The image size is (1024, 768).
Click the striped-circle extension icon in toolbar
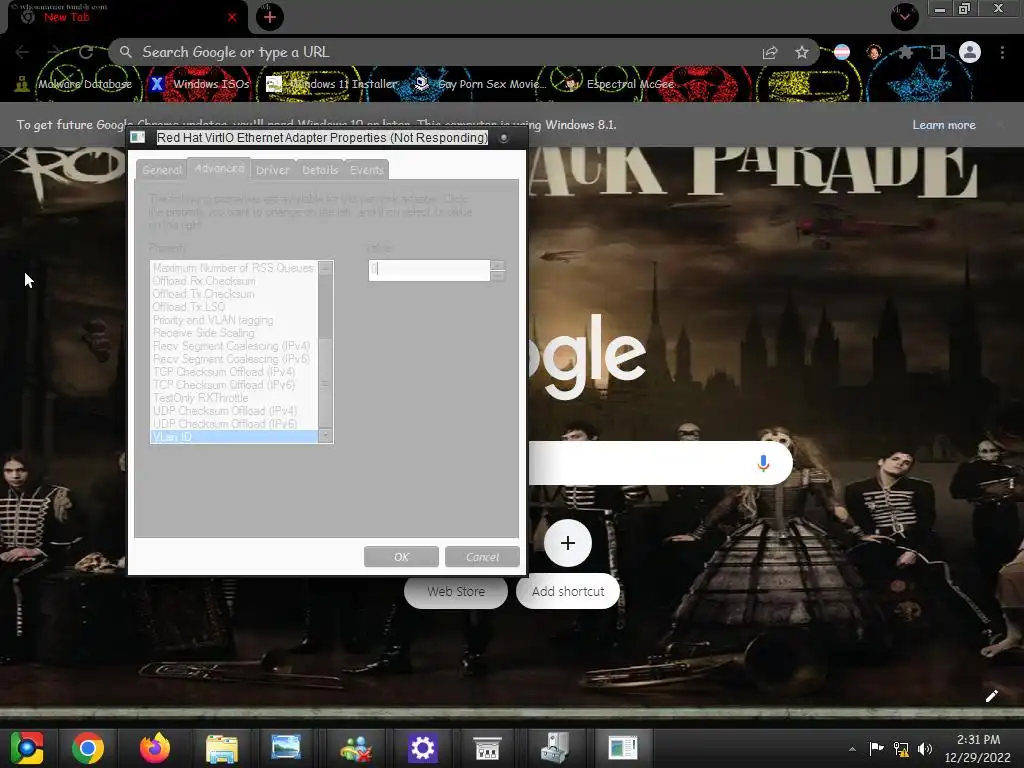pyautogui.click(x=842, y=52)
